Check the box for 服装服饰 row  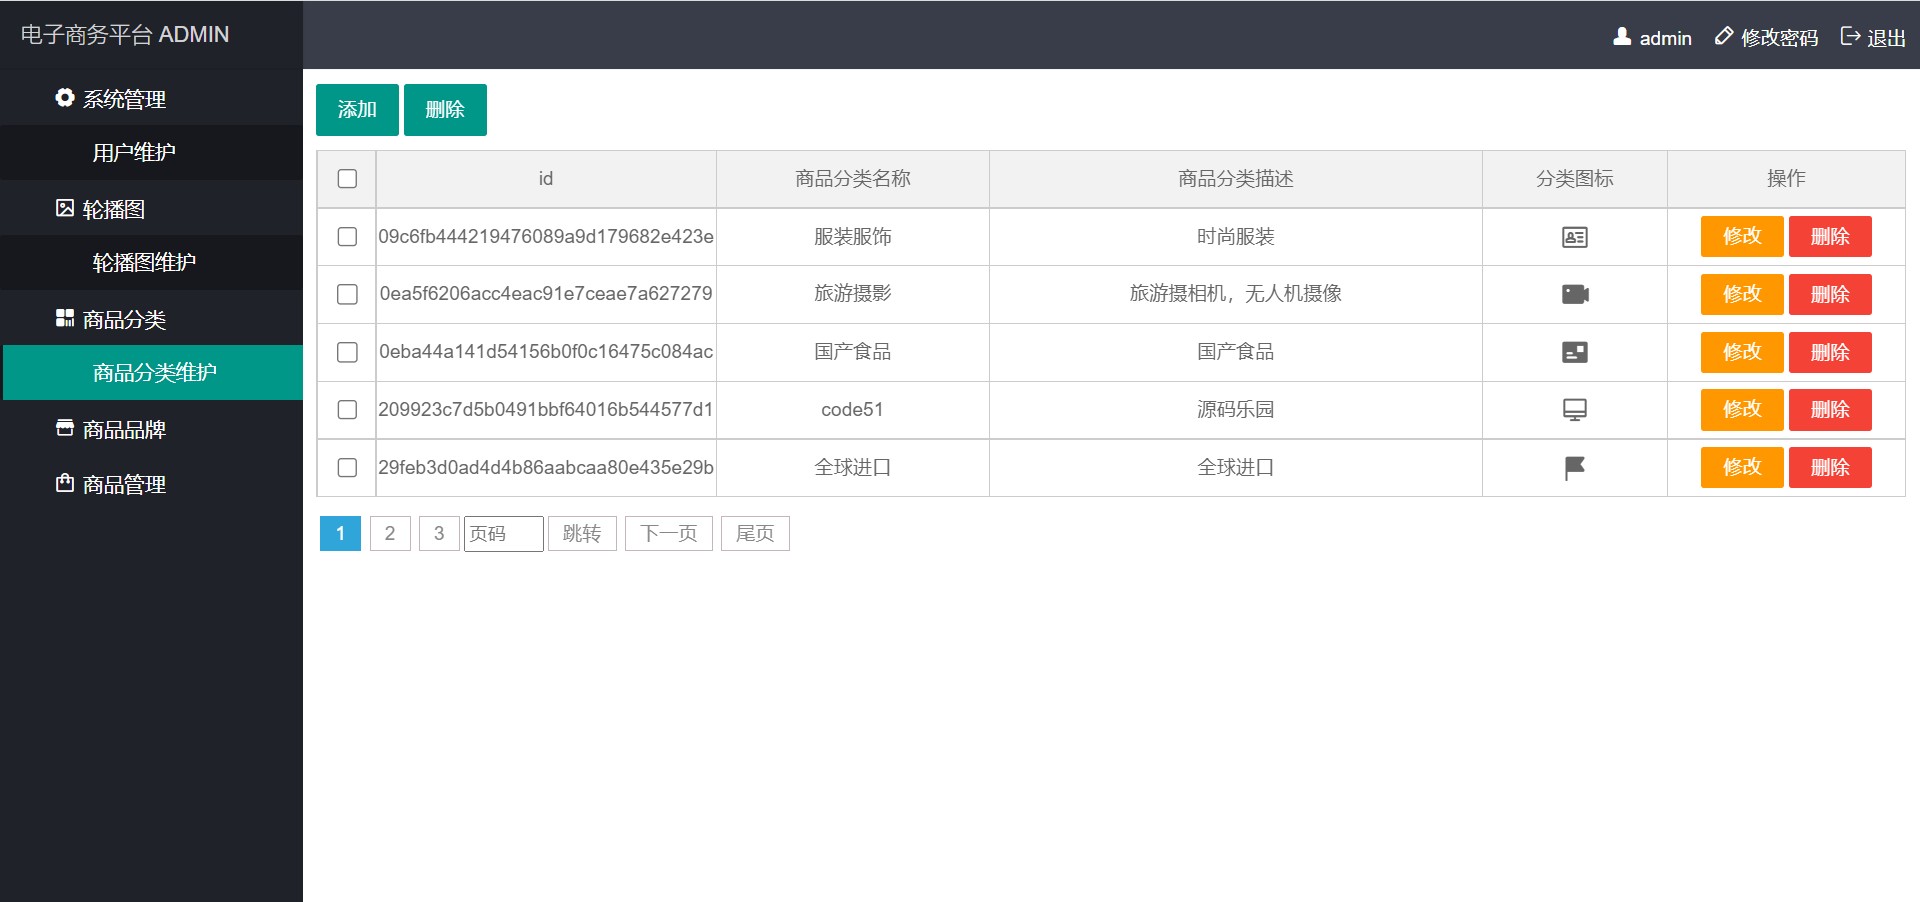pos(347,237)
